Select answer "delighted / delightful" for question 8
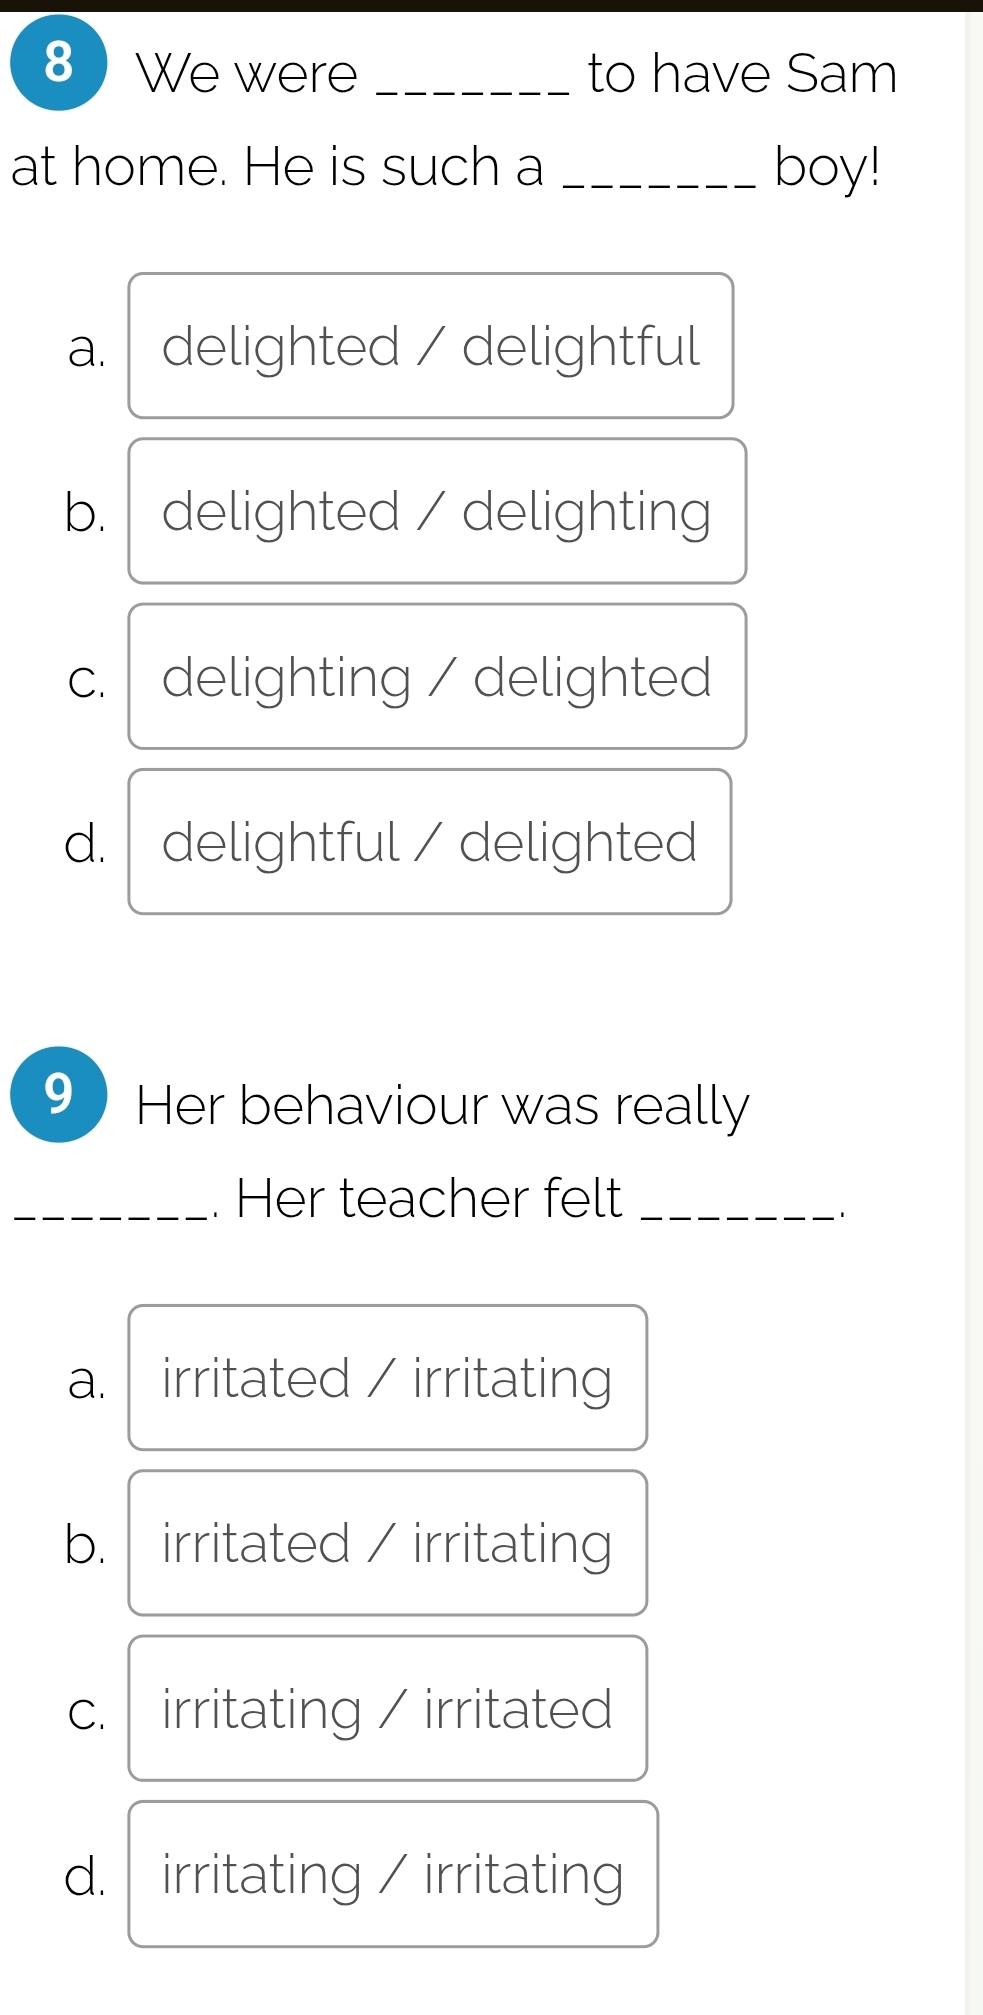983x2015 pixels. click(x=430, y=345)
